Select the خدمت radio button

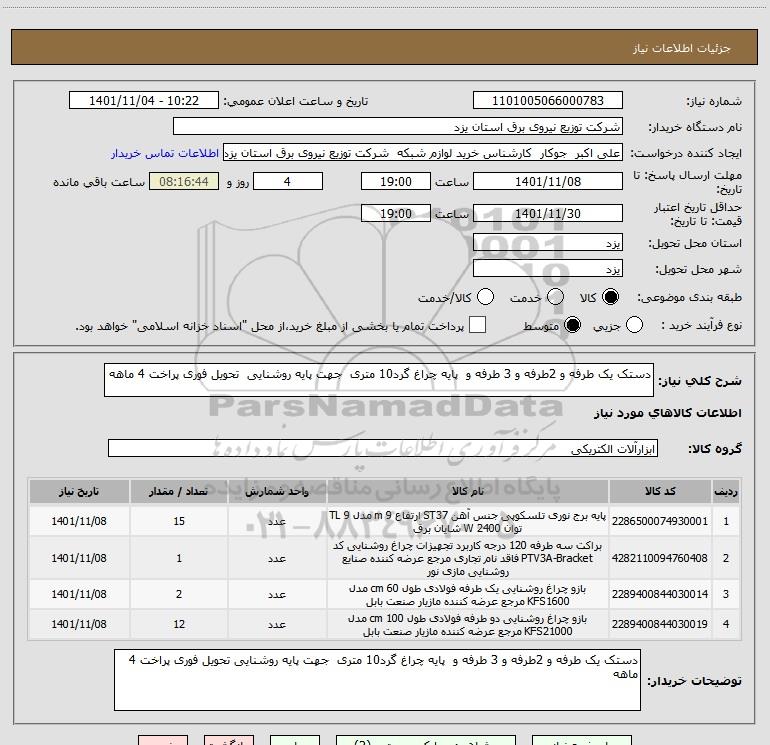click(555, 297)
